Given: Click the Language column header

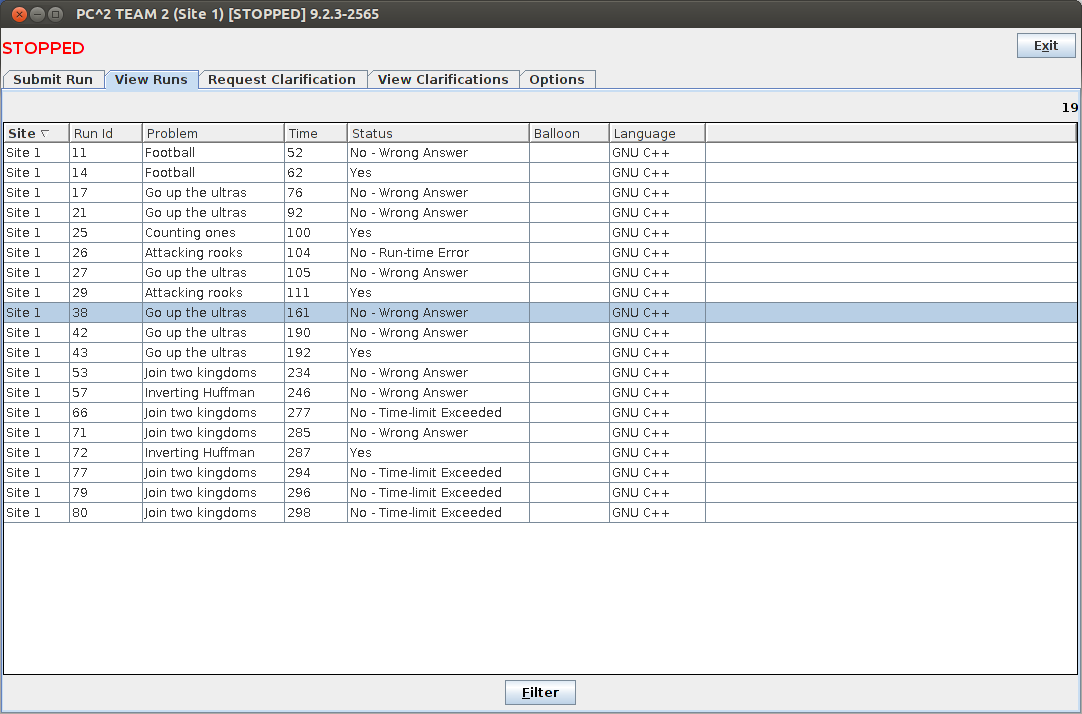Looking at the screenshot, I should click(656, 134).
